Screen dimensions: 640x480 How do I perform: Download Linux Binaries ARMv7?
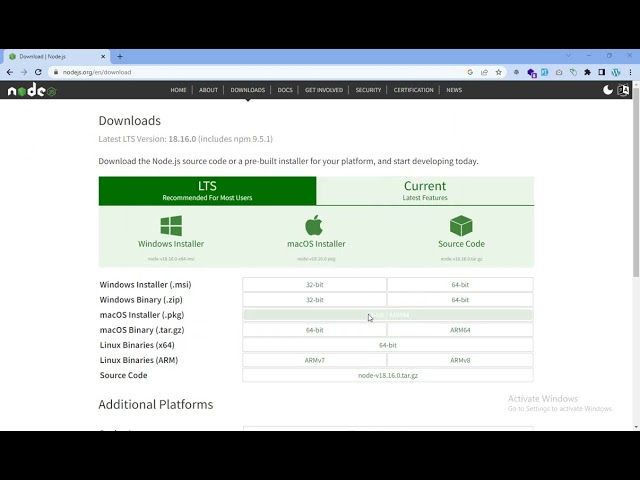click(315, 360)
